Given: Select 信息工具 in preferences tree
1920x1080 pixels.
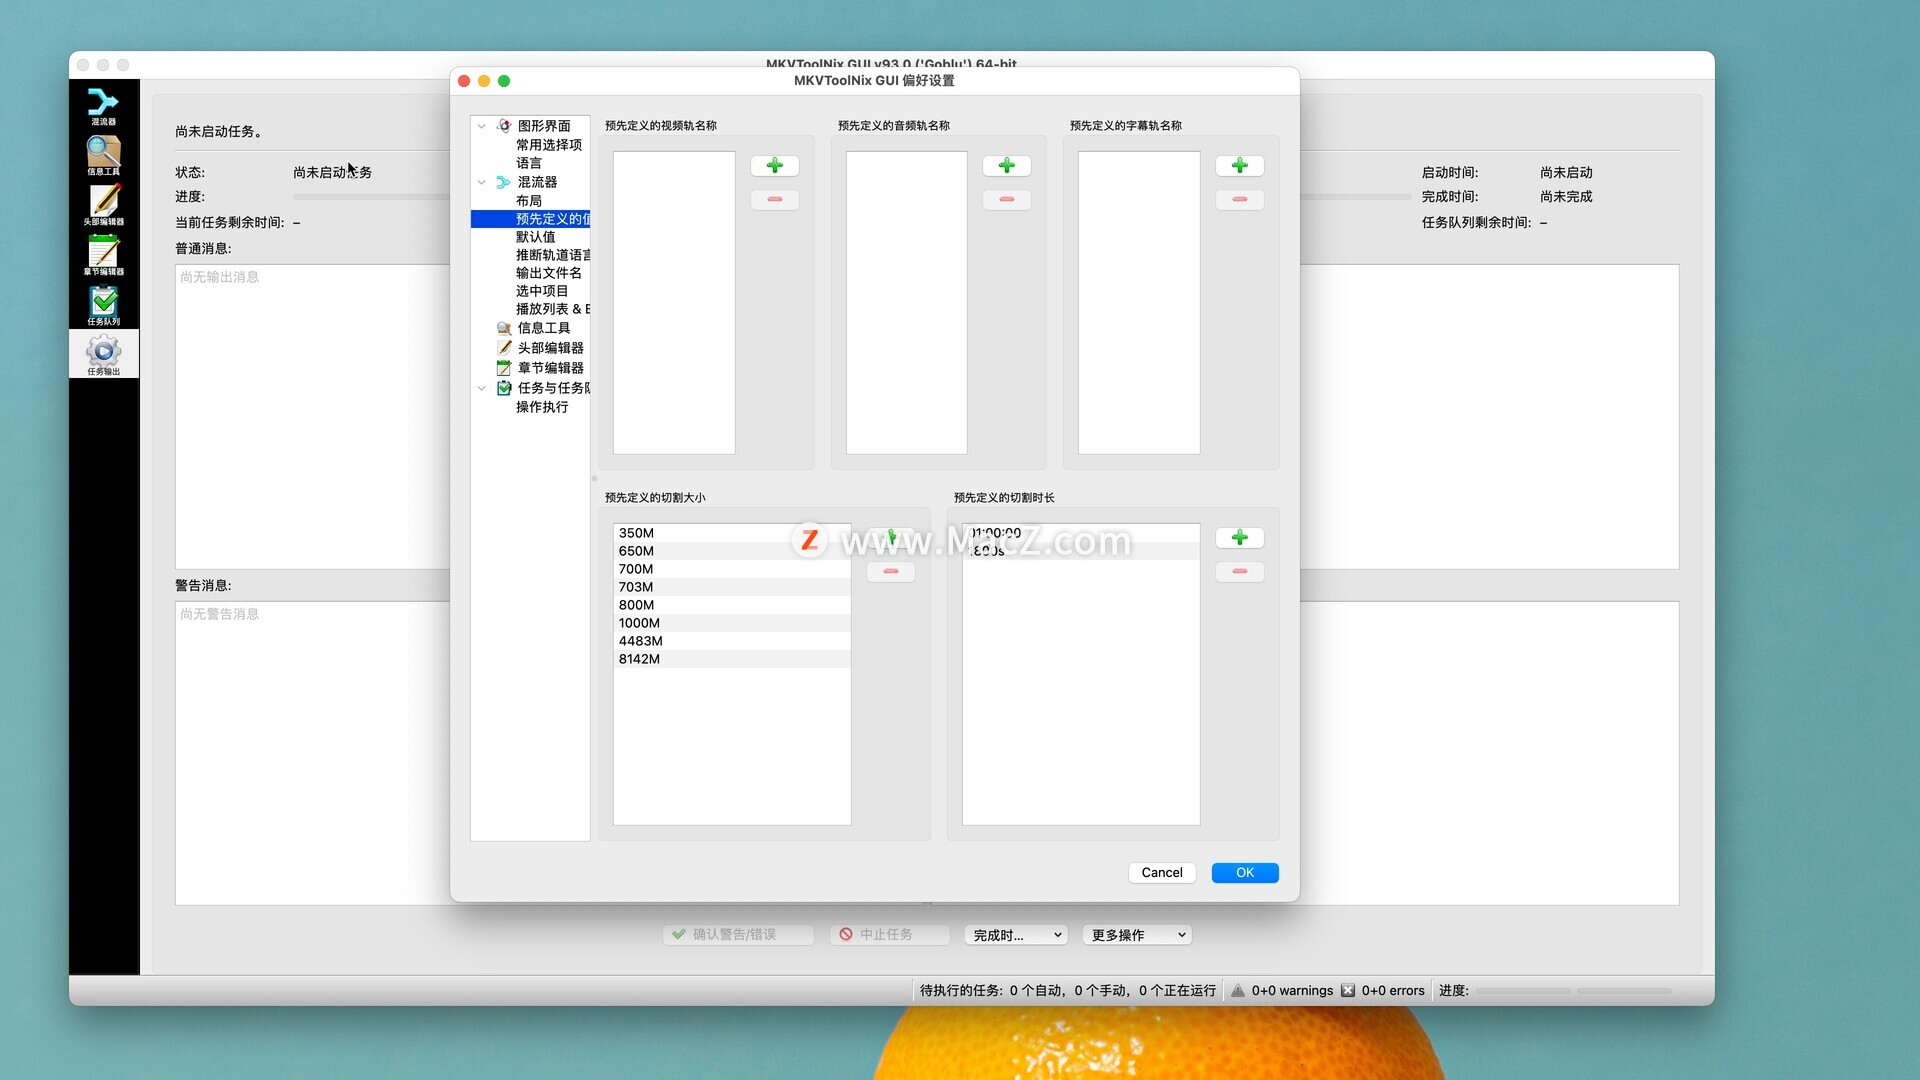Looking at the screenshot, I should coord(544,328).
